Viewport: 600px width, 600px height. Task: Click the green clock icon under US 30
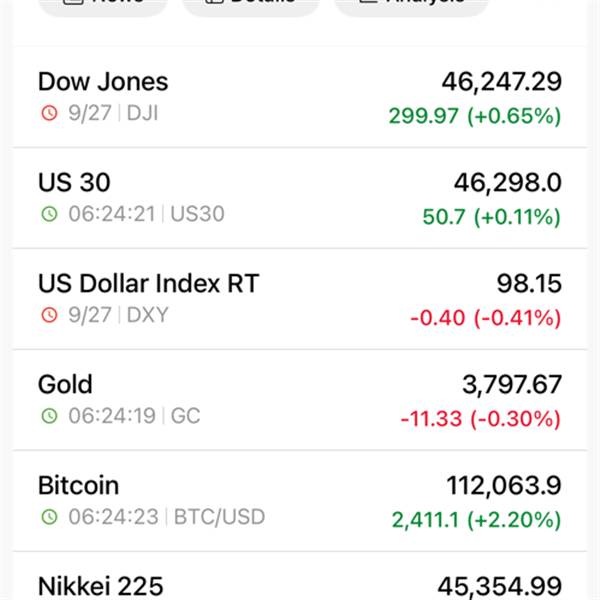pyautogui.click(x=49, y=214)
